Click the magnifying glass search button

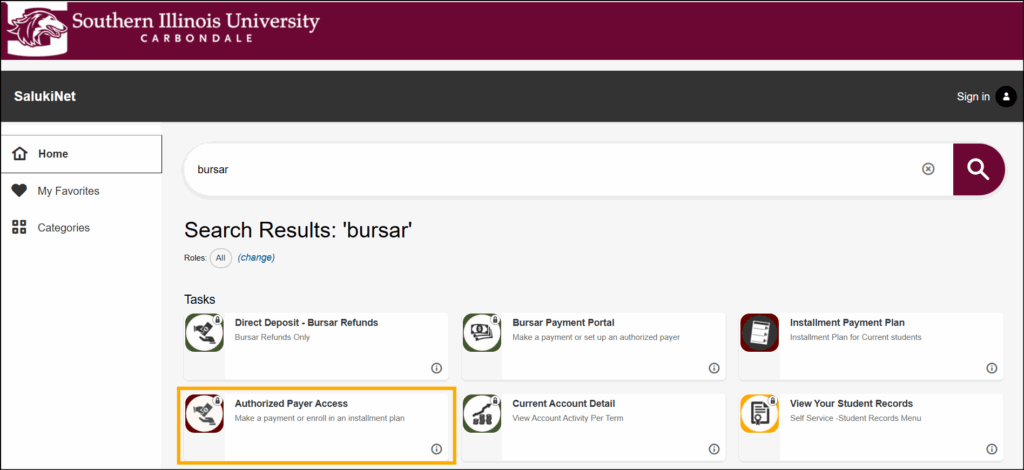[978, 168]
